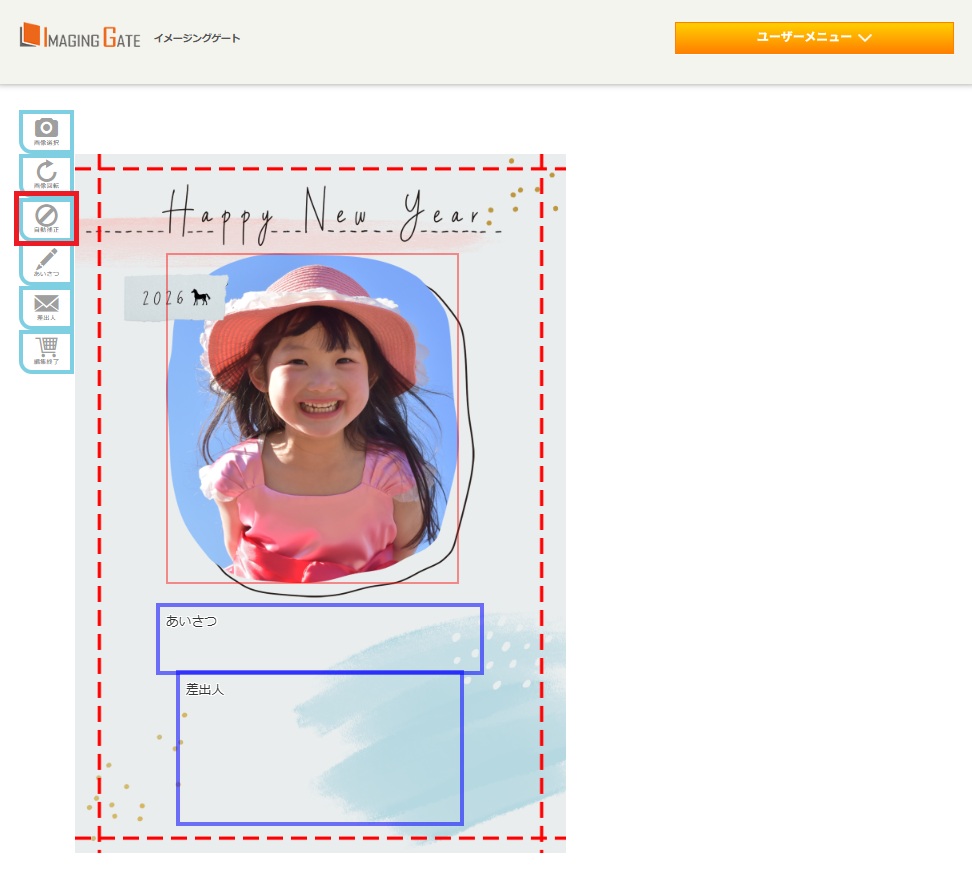The image size is (972, 892).
Task: Click the black horse icon beside 2026
Action: (x=201, y=297)
